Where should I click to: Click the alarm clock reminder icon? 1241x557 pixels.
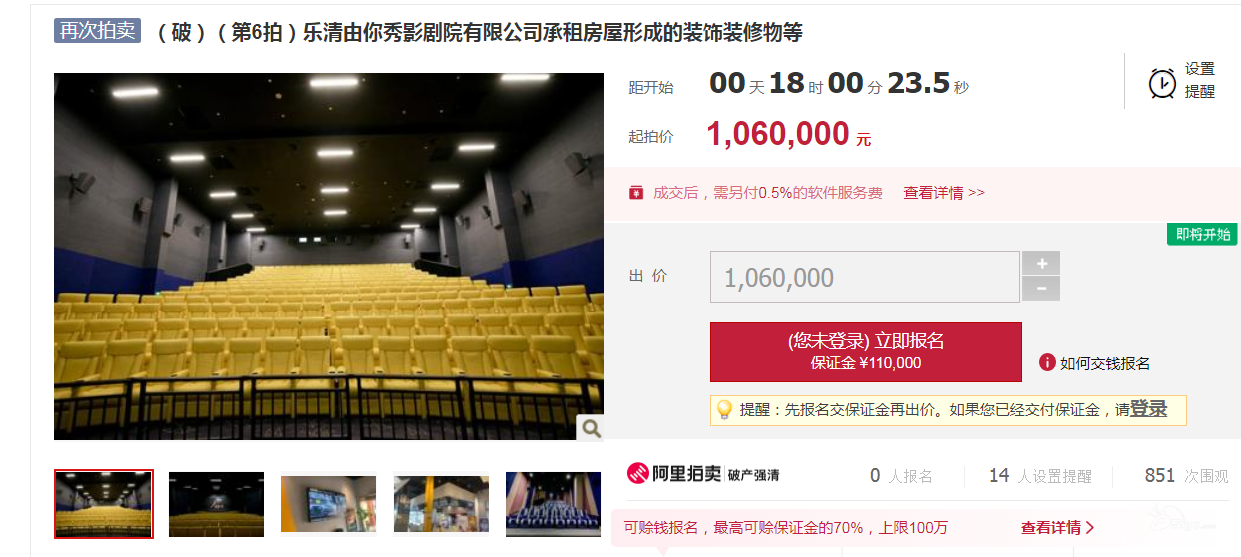coord(1162,82)
